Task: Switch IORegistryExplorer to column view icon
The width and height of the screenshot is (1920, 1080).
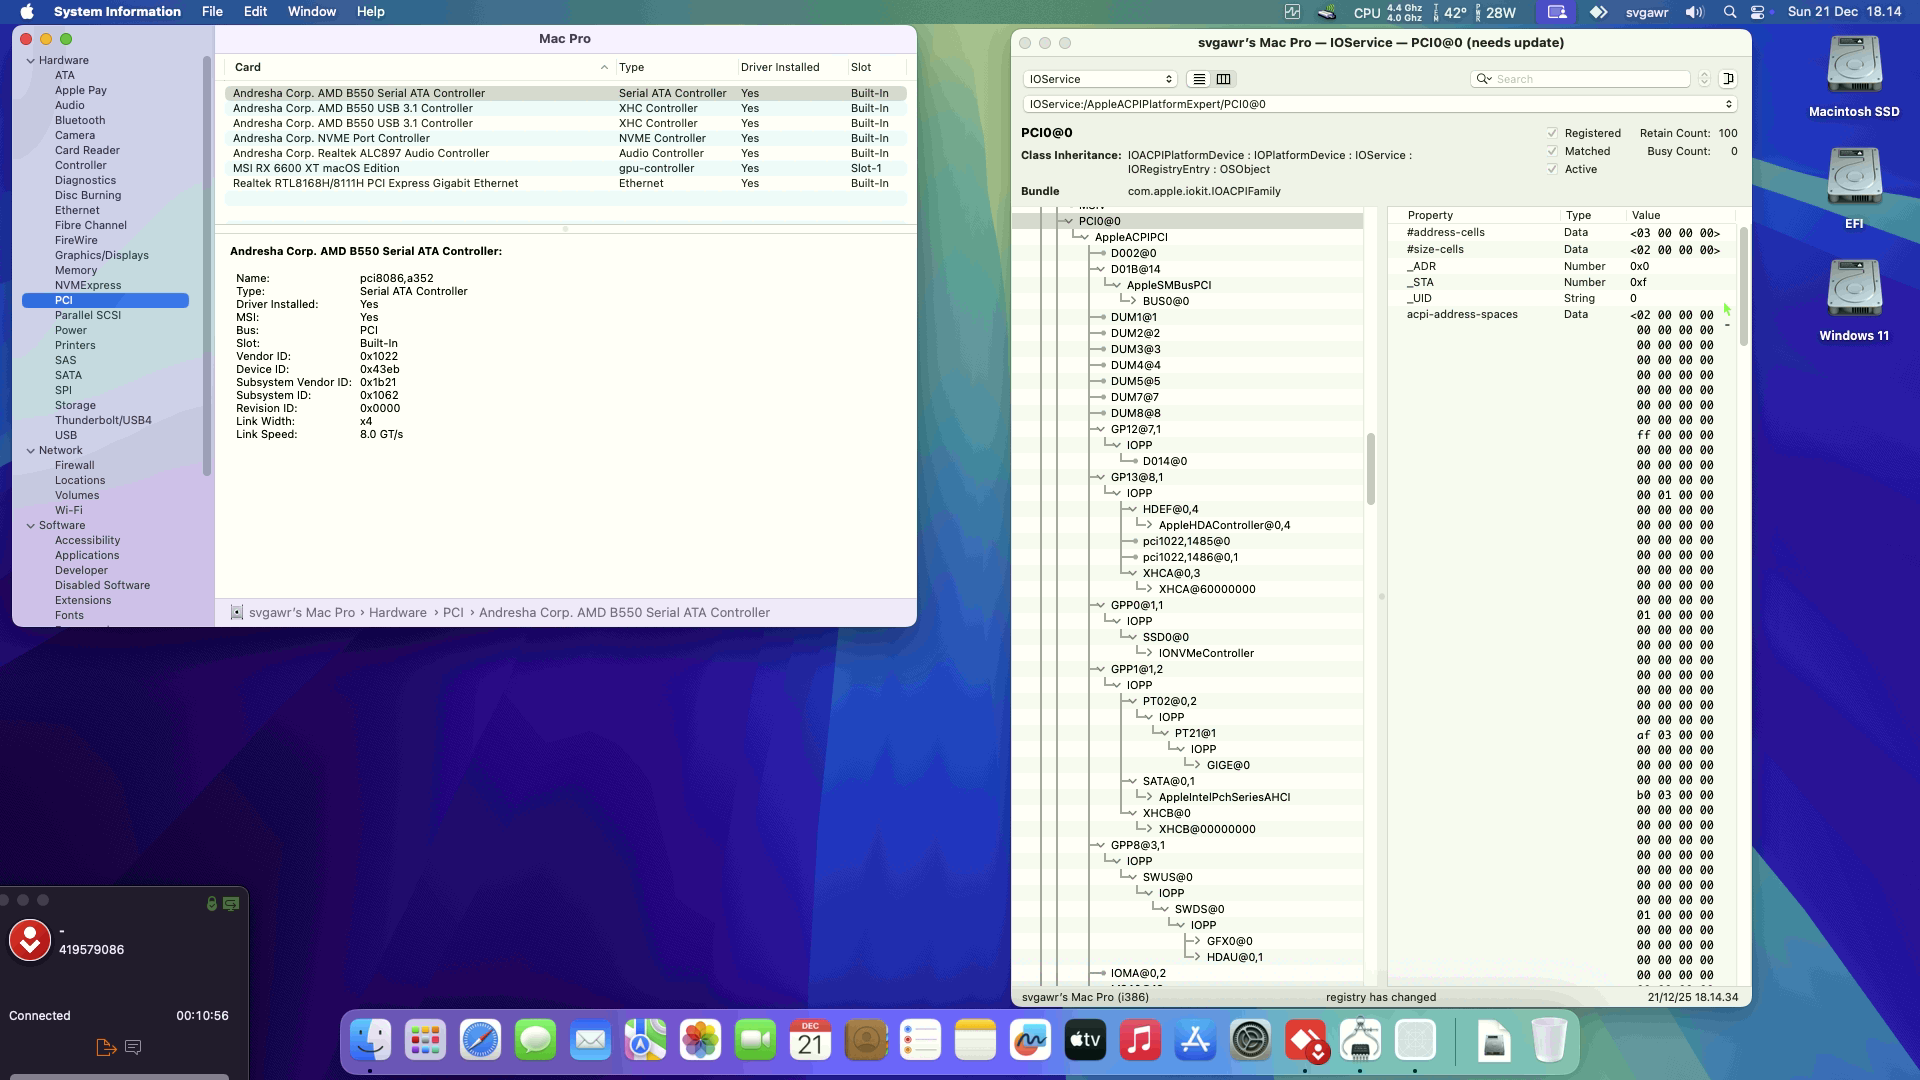Action: 1223,79
